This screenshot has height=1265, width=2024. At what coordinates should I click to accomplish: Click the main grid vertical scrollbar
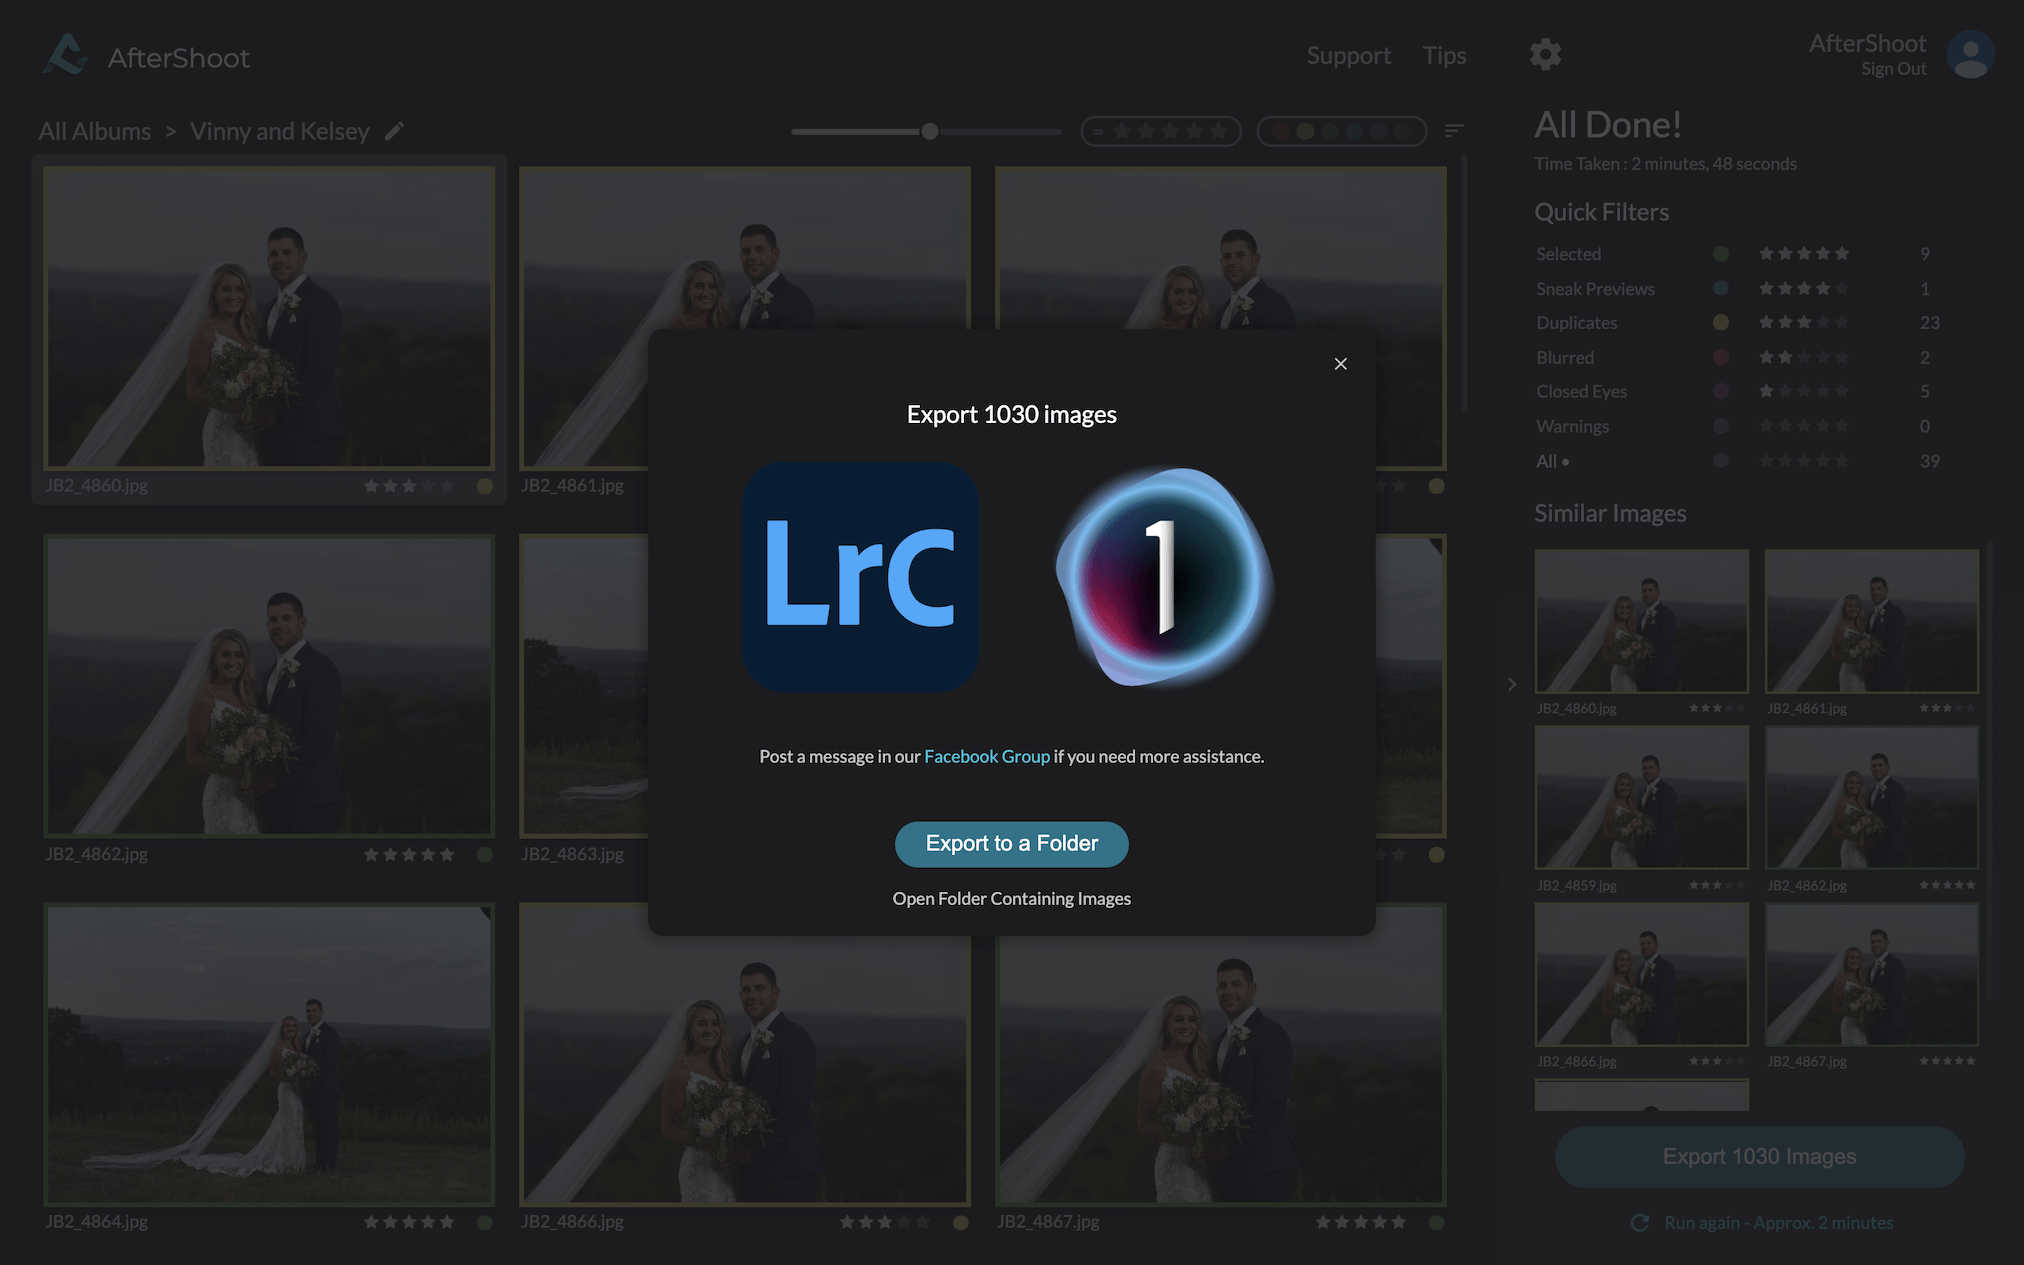tap(1464, 282)
